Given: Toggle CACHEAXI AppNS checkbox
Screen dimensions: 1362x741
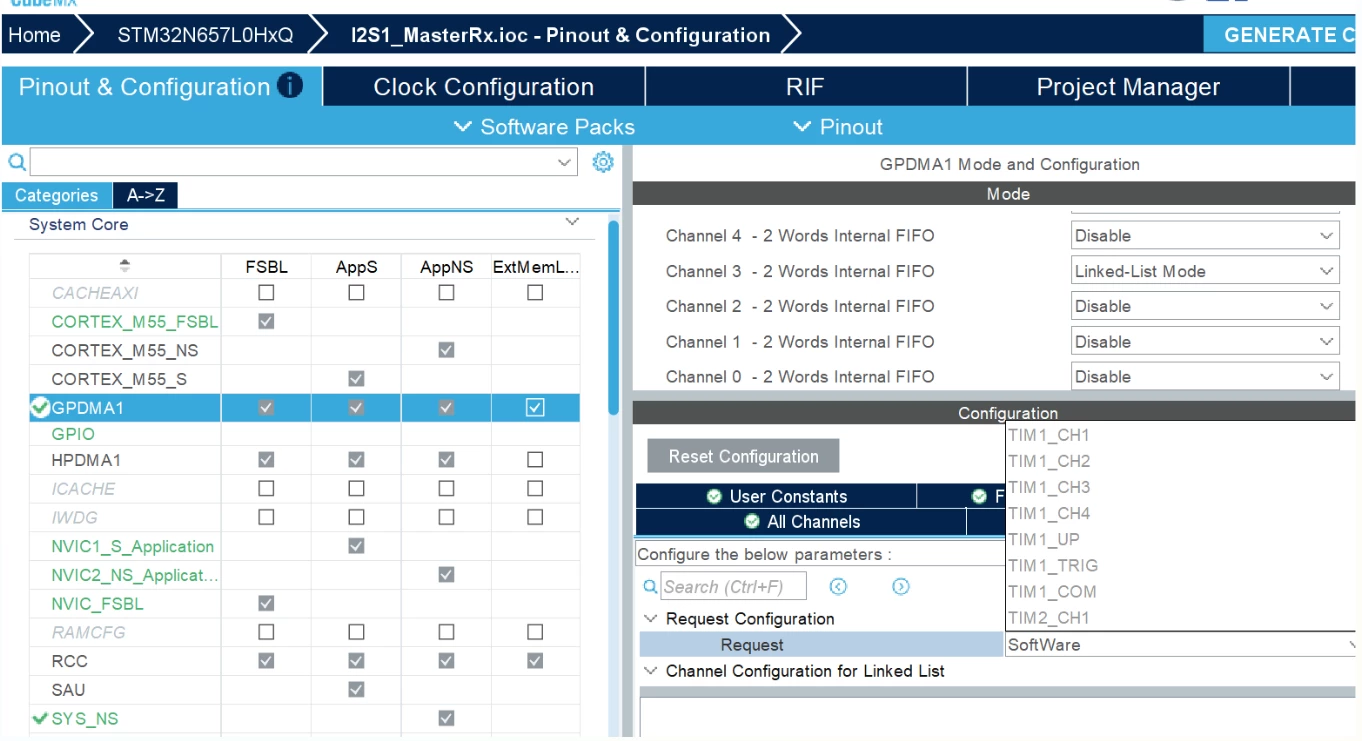Looking at the screenshot, I should [x=446, y=293].
